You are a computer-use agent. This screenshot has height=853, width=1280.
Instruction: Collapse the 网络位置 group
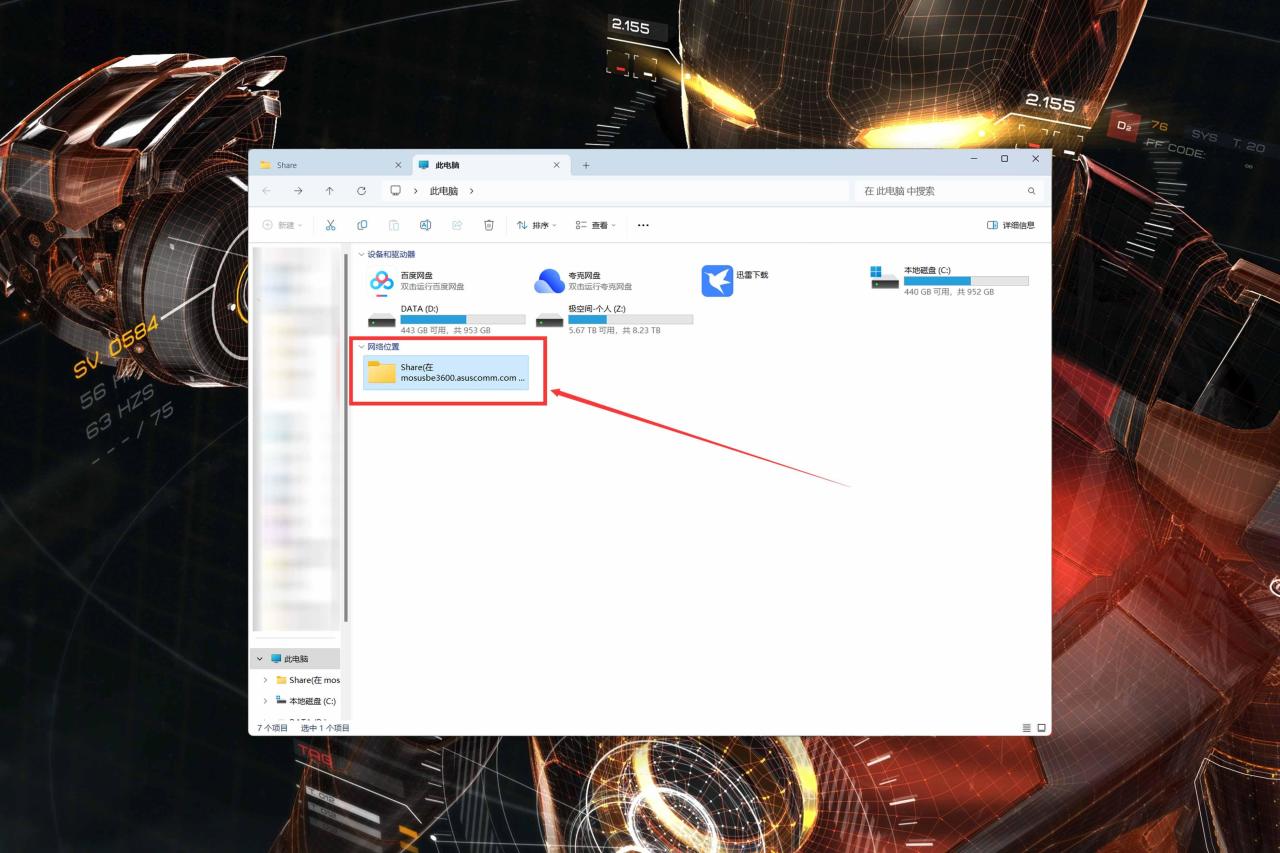(x=362, y=347)
